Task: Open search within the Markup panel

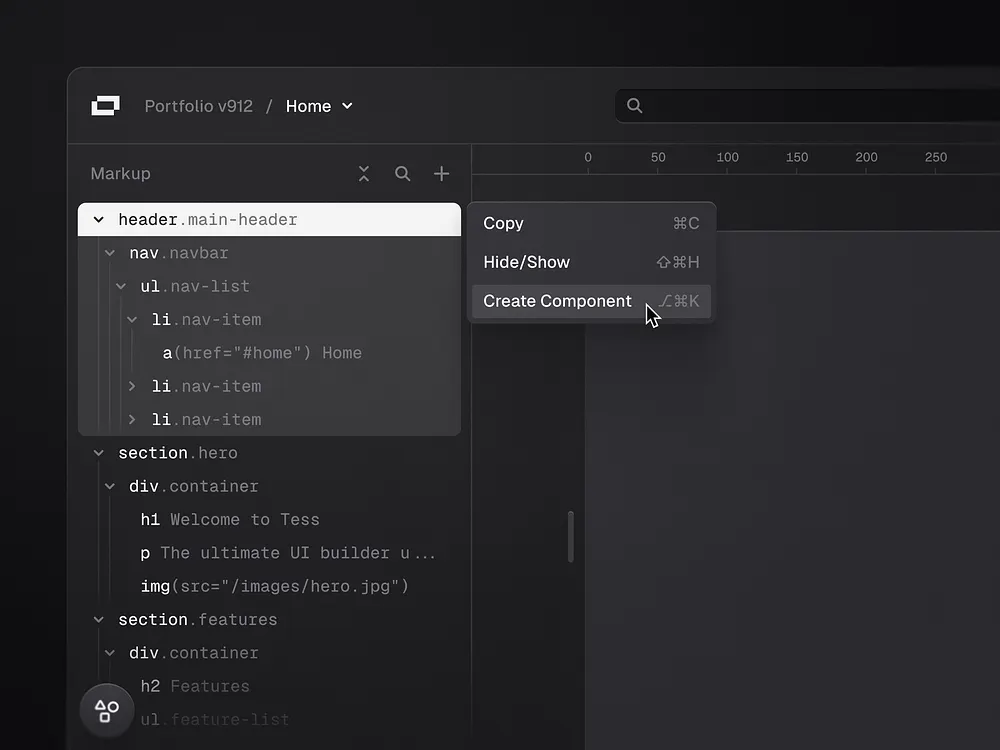Action: click(403, 173)
